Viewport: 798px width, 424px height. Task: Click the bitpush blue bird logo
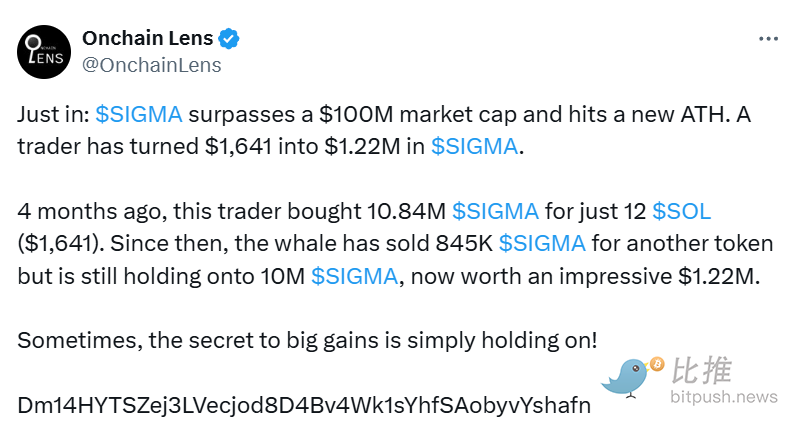pos(627,380)
